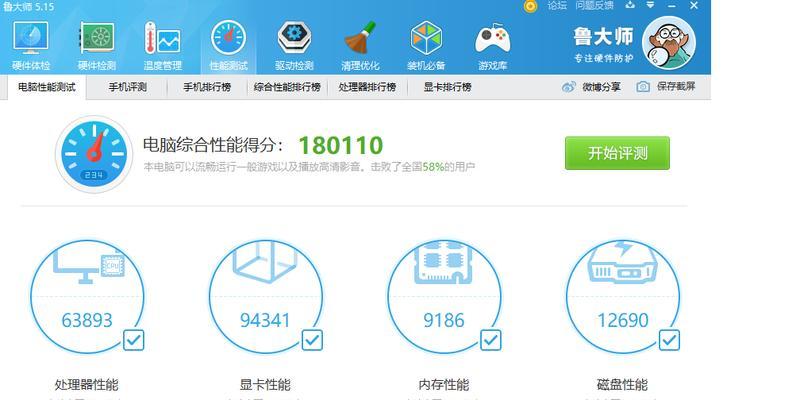This screenshot has width=800, height=400.
Task: Open 温度管理 temperature management
Action: 163,46
